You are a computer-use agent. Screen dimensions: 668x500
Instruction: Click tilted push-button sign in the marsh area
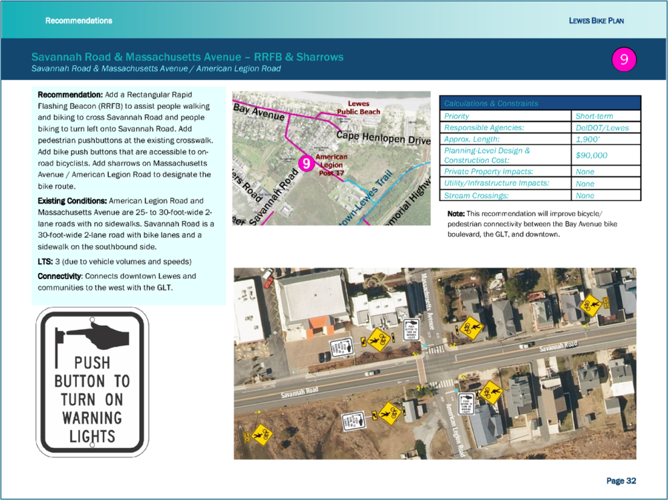pos(354,422)
